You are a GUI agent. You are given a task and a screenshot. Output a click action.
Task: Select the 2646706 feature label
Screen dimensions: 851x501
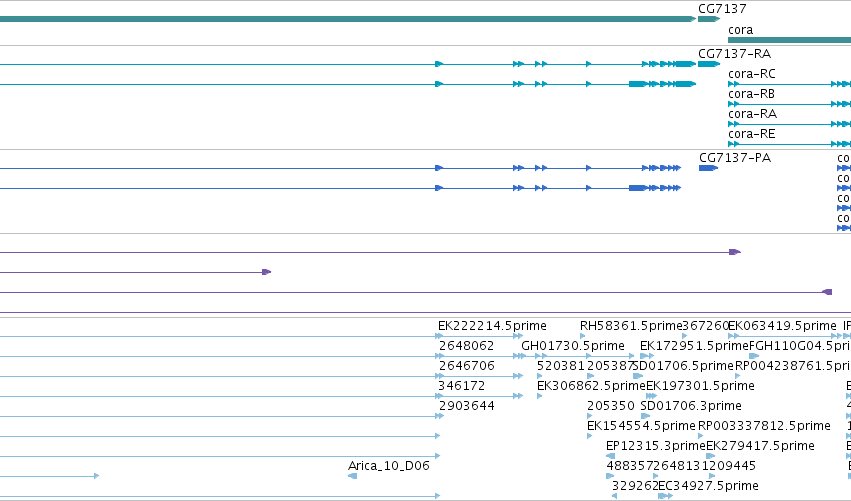point(467,366)
